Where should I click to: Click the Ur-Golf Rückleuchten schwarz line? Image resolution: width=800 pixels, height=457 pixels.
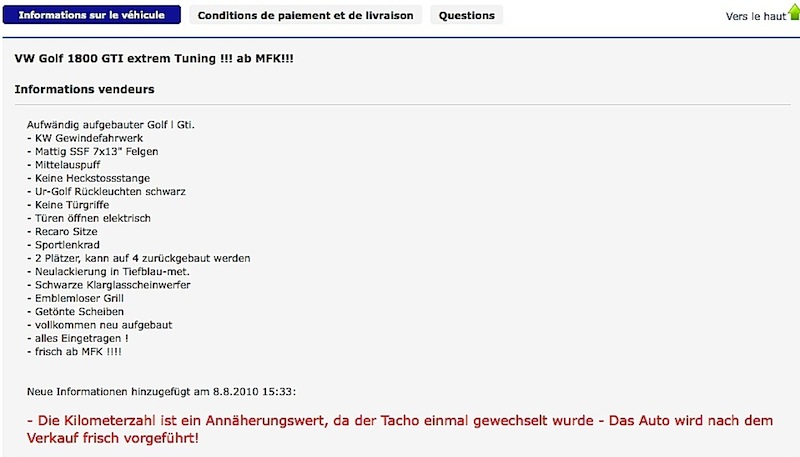pyautogui.click(x=107, y=191)
